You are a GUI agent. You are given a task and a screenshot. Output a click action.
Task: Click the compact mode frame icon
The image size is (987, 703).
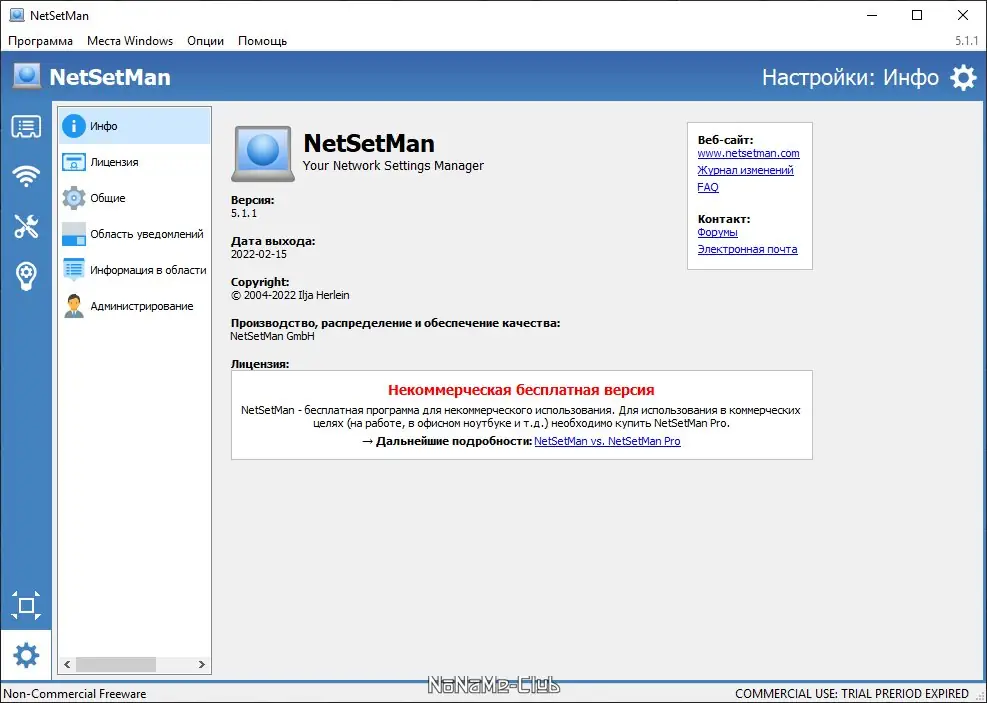pos(26,605)
